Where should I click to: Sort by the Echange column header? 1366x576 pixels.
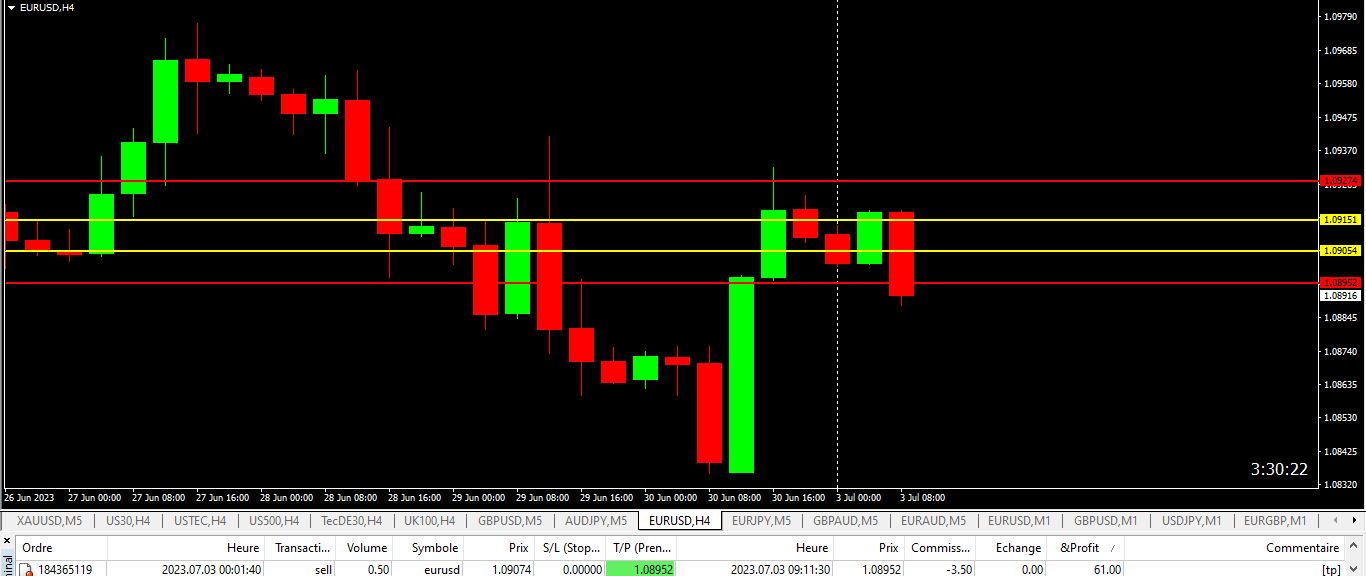pos(1011,548)
